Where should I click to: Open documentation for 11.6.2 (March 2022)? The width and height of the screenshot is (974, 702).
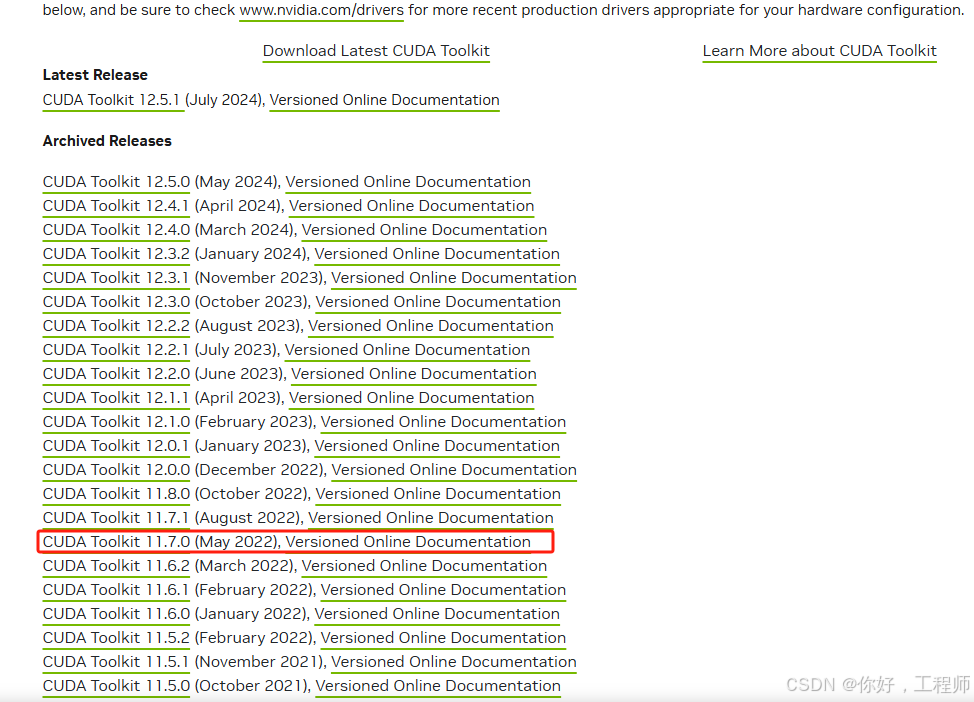424,567
